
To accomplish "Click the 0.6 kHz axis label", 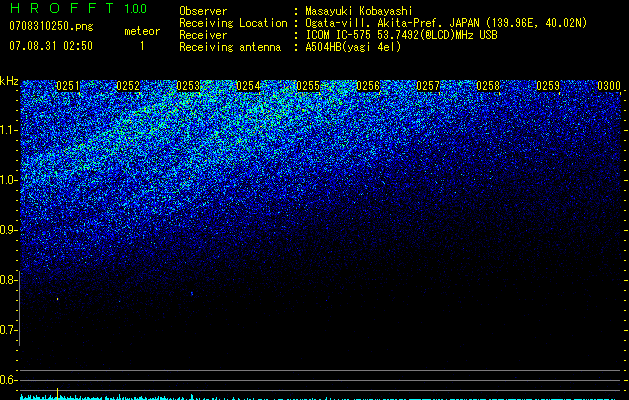I will [8, 380].
